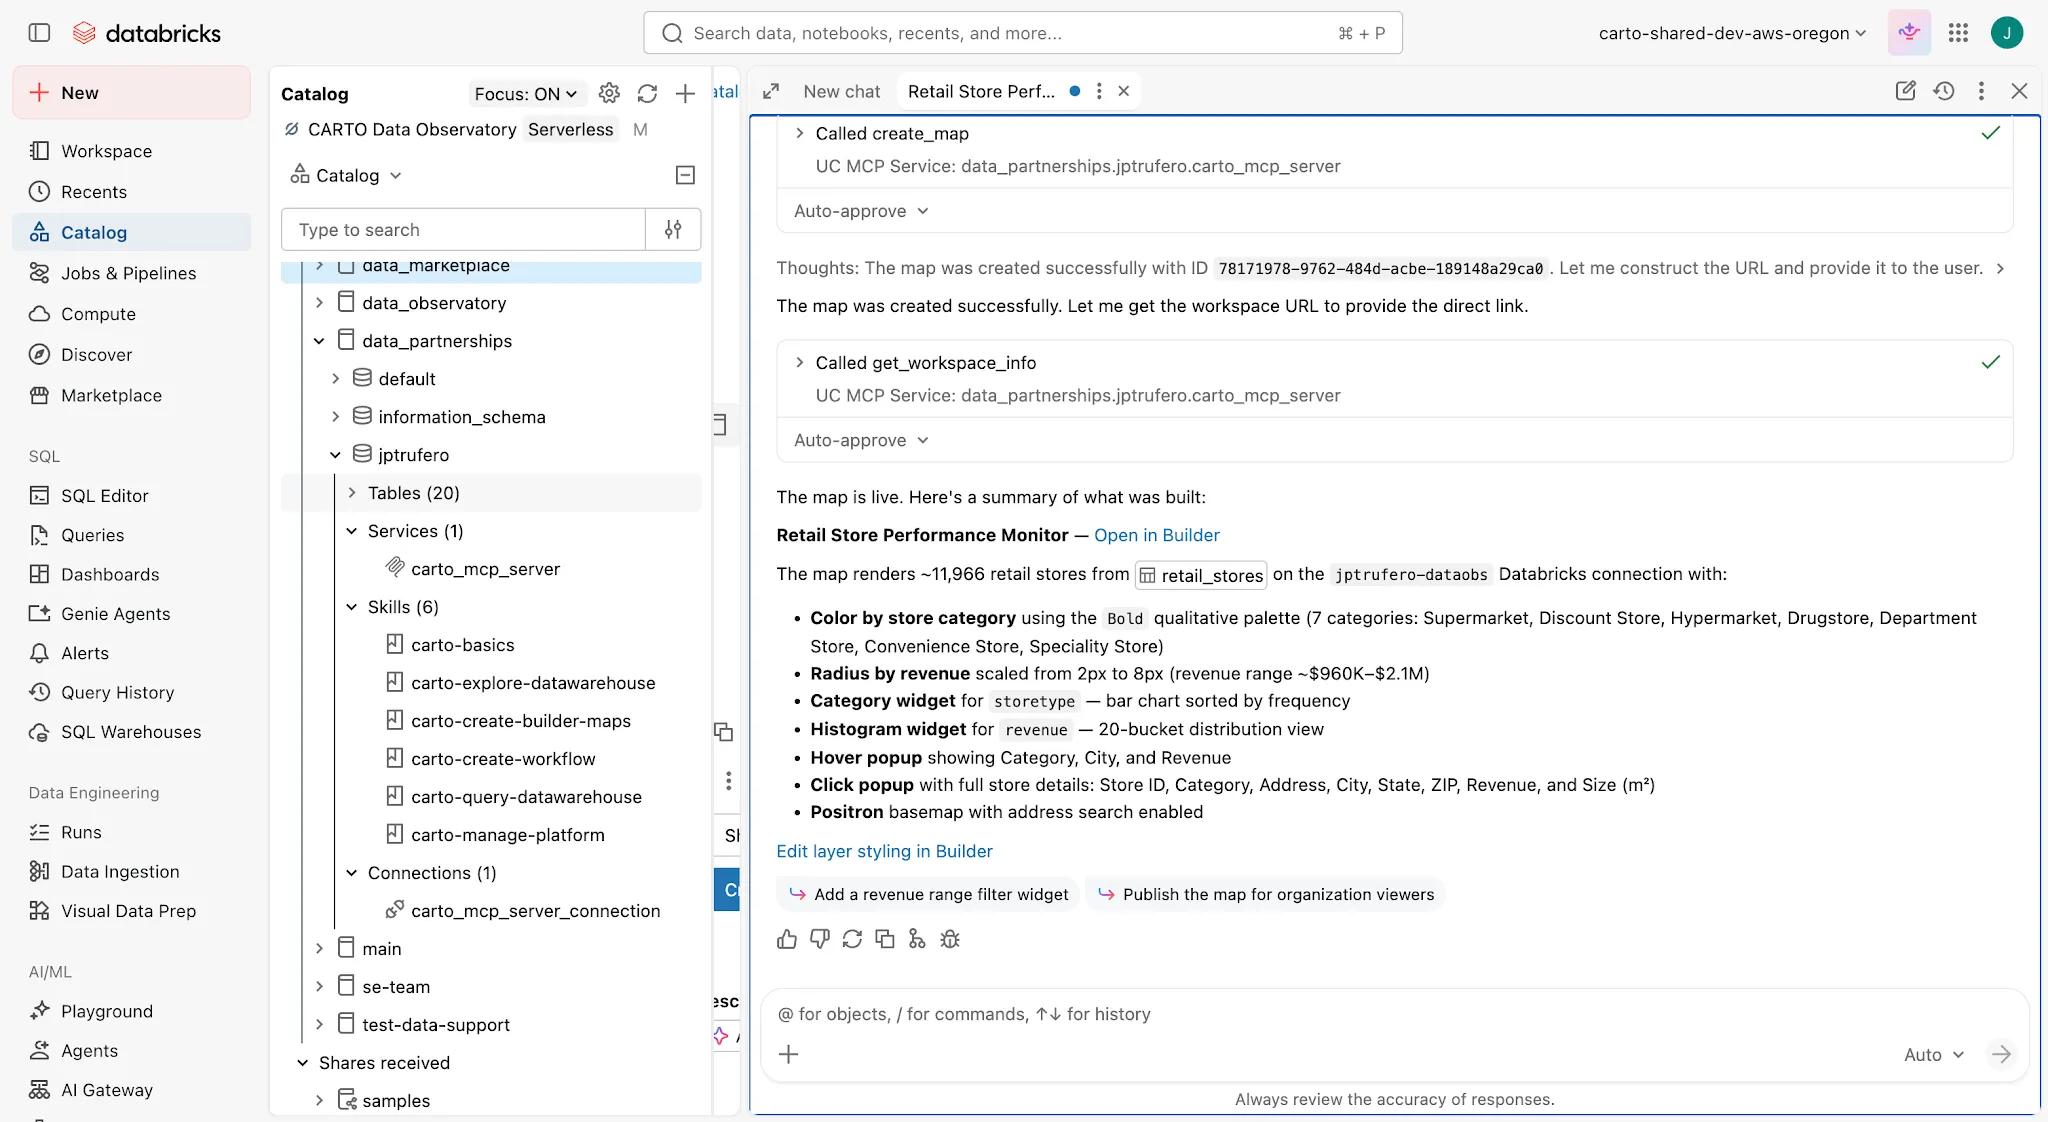Start a new chat with edit icon
The image size is (2048, 1122).
tap(1906, 91)
